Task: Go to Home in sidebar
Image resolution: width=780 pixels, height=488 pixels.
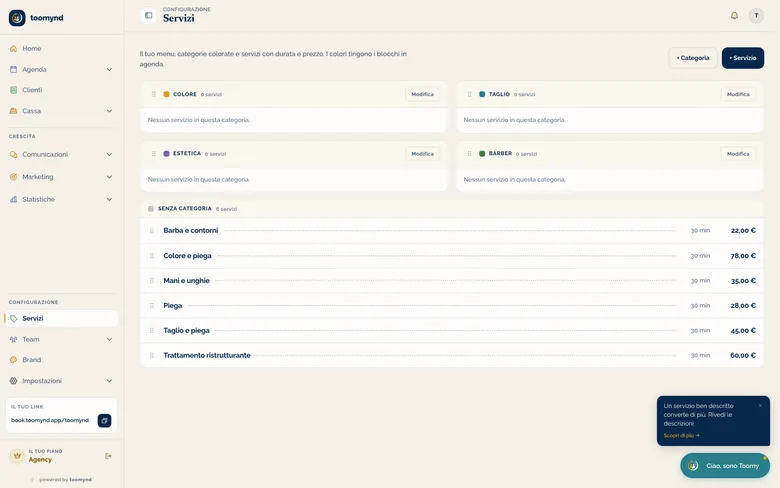Action: point(61,48)
